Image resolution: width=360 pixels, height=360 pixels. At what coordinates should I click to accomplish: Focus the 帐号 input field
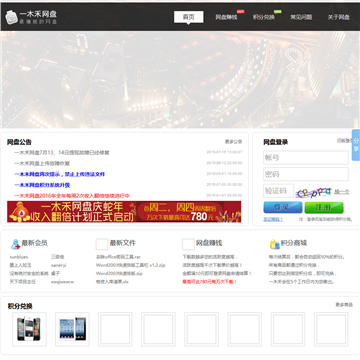pos(306,158)
